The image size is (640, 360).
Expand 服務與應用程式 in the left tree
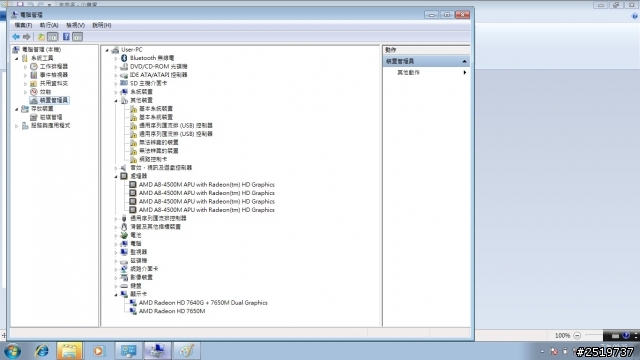point(17,126)
